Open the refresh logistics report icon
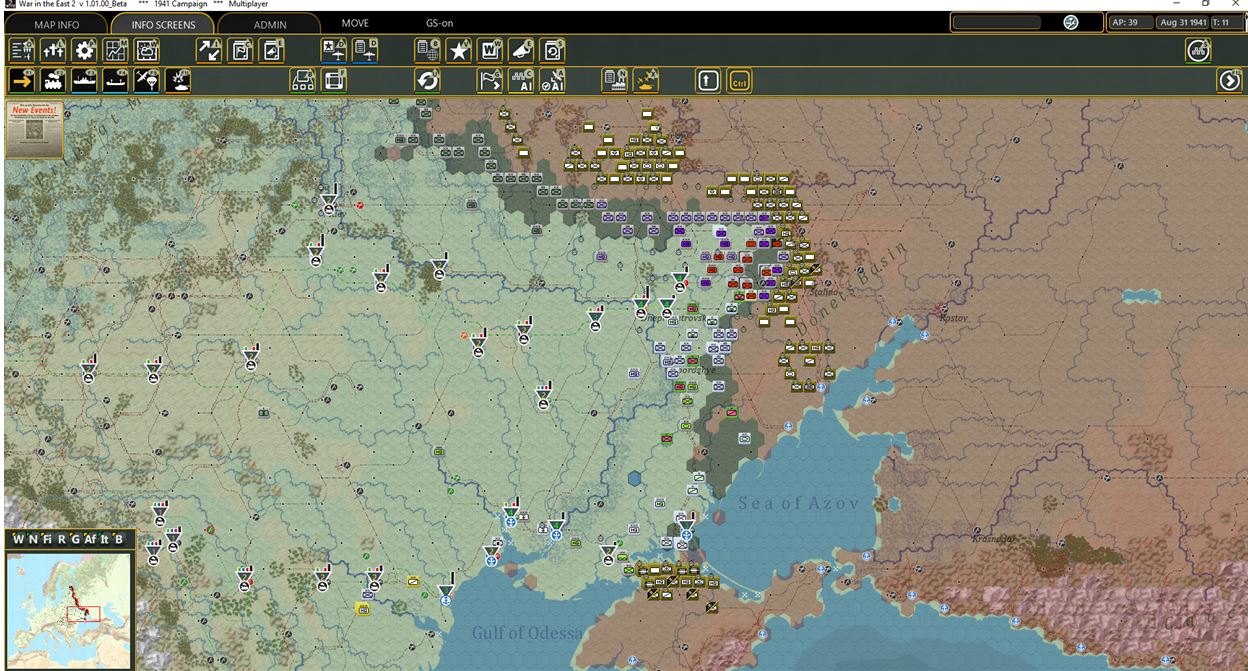Image resolution: width=1248 pixels, height=671 pixels. (552, 50)
